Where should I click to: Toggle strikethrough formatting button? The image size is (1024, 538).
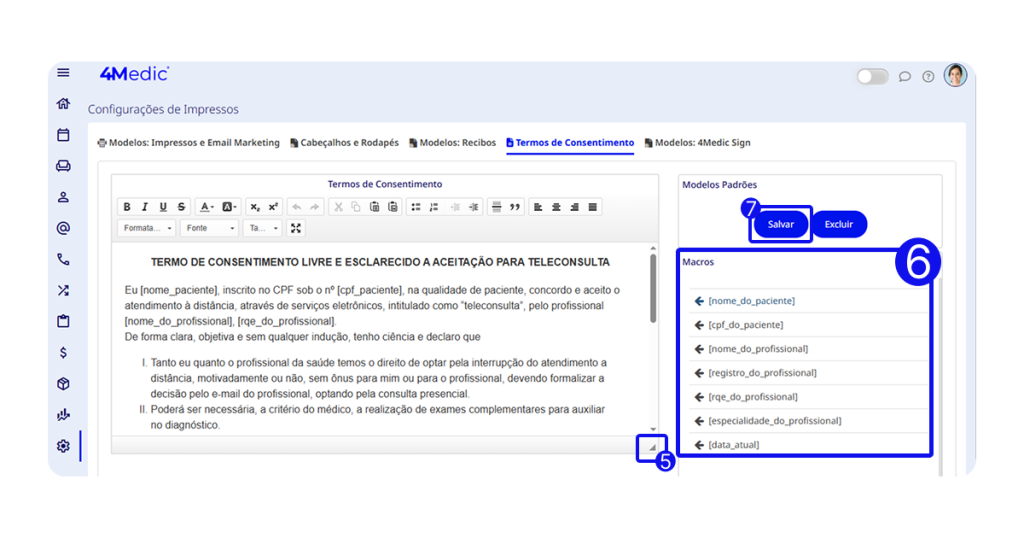[181, 207]
